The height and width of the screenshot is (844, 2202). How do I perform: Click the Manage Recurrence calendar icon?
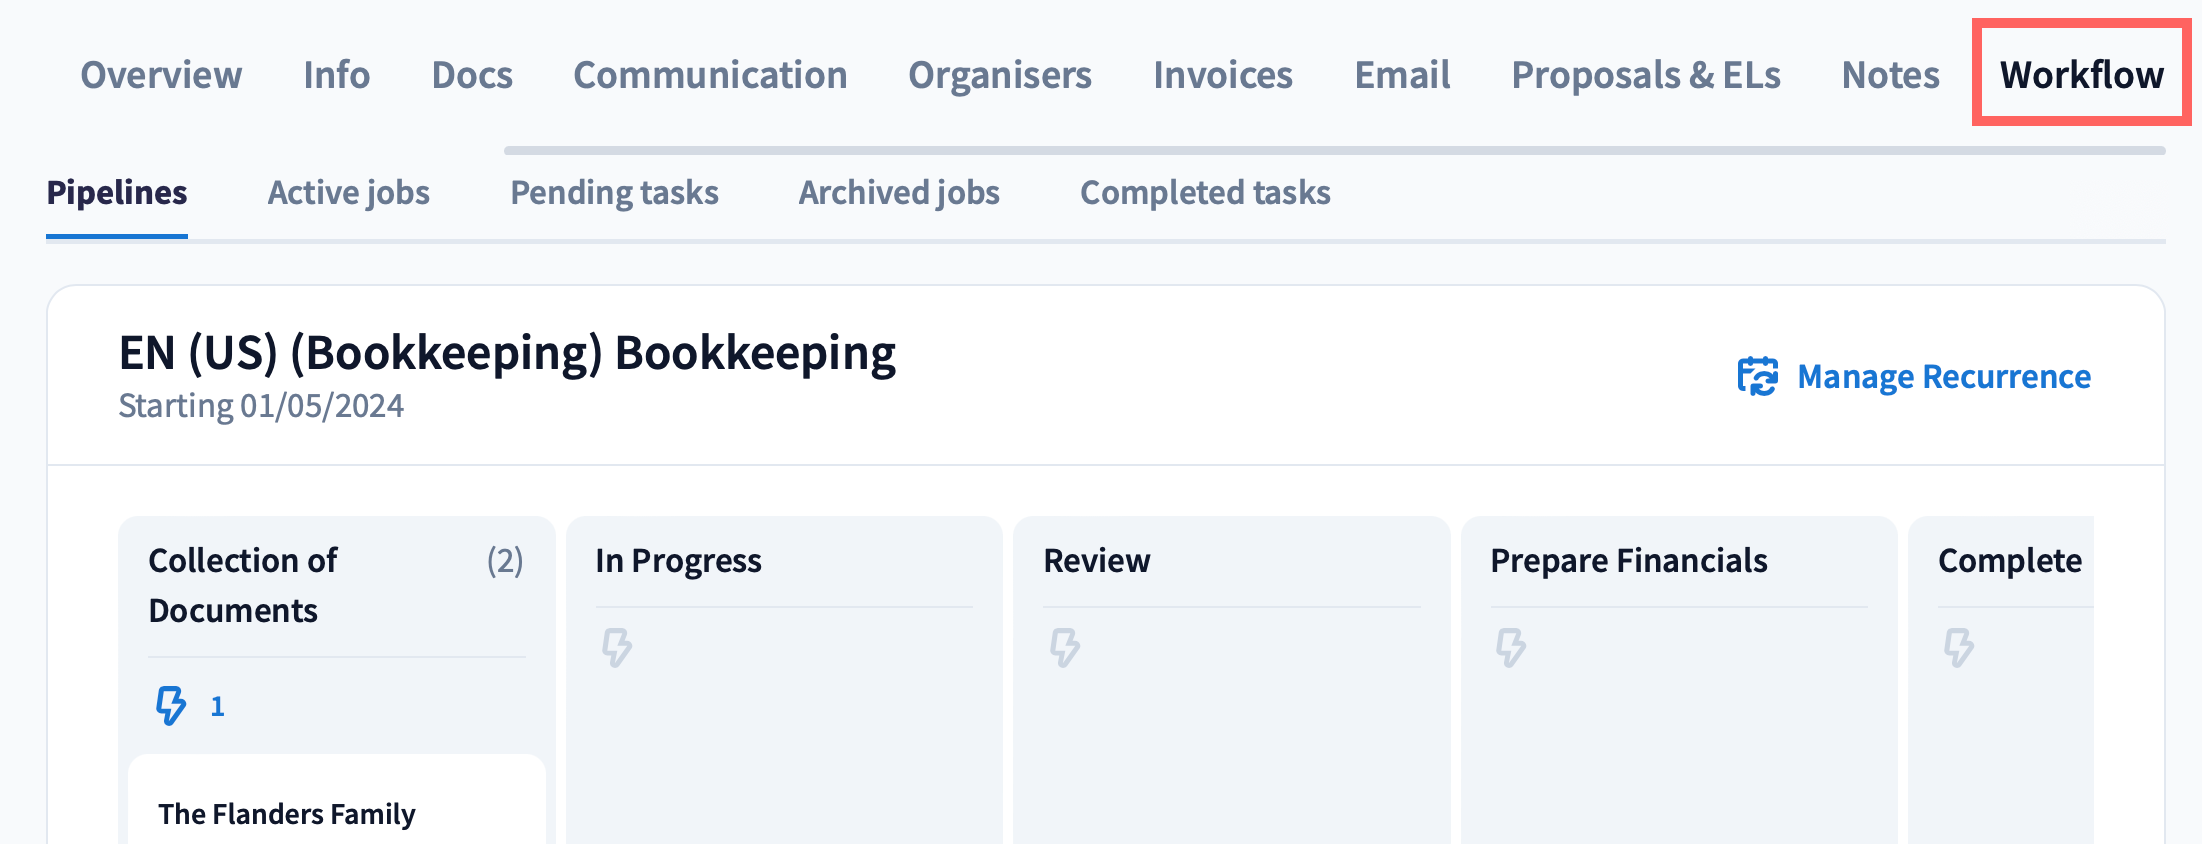pyautogui.click(x=1757, y=377)
